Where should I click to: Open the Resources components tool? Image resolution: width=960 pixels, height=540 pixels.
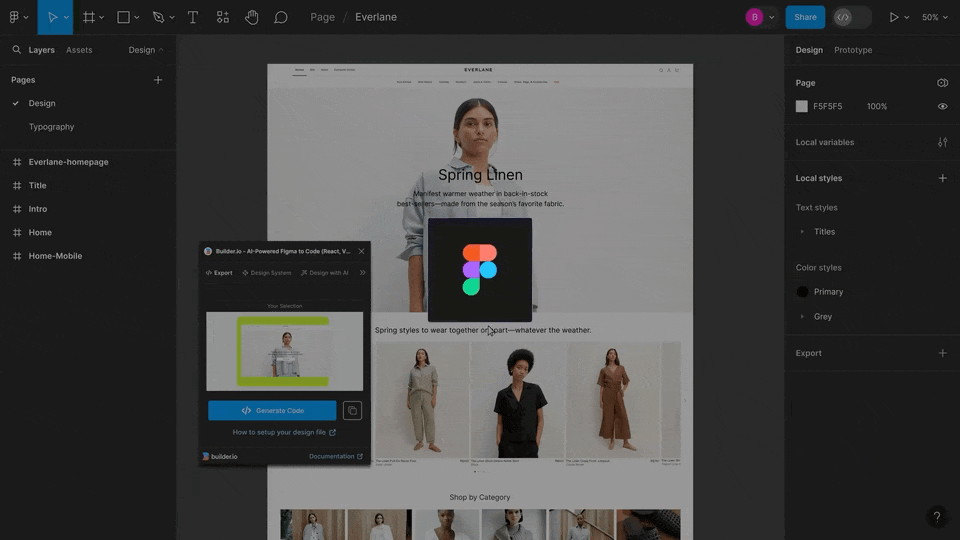click(x=223, y=17)
